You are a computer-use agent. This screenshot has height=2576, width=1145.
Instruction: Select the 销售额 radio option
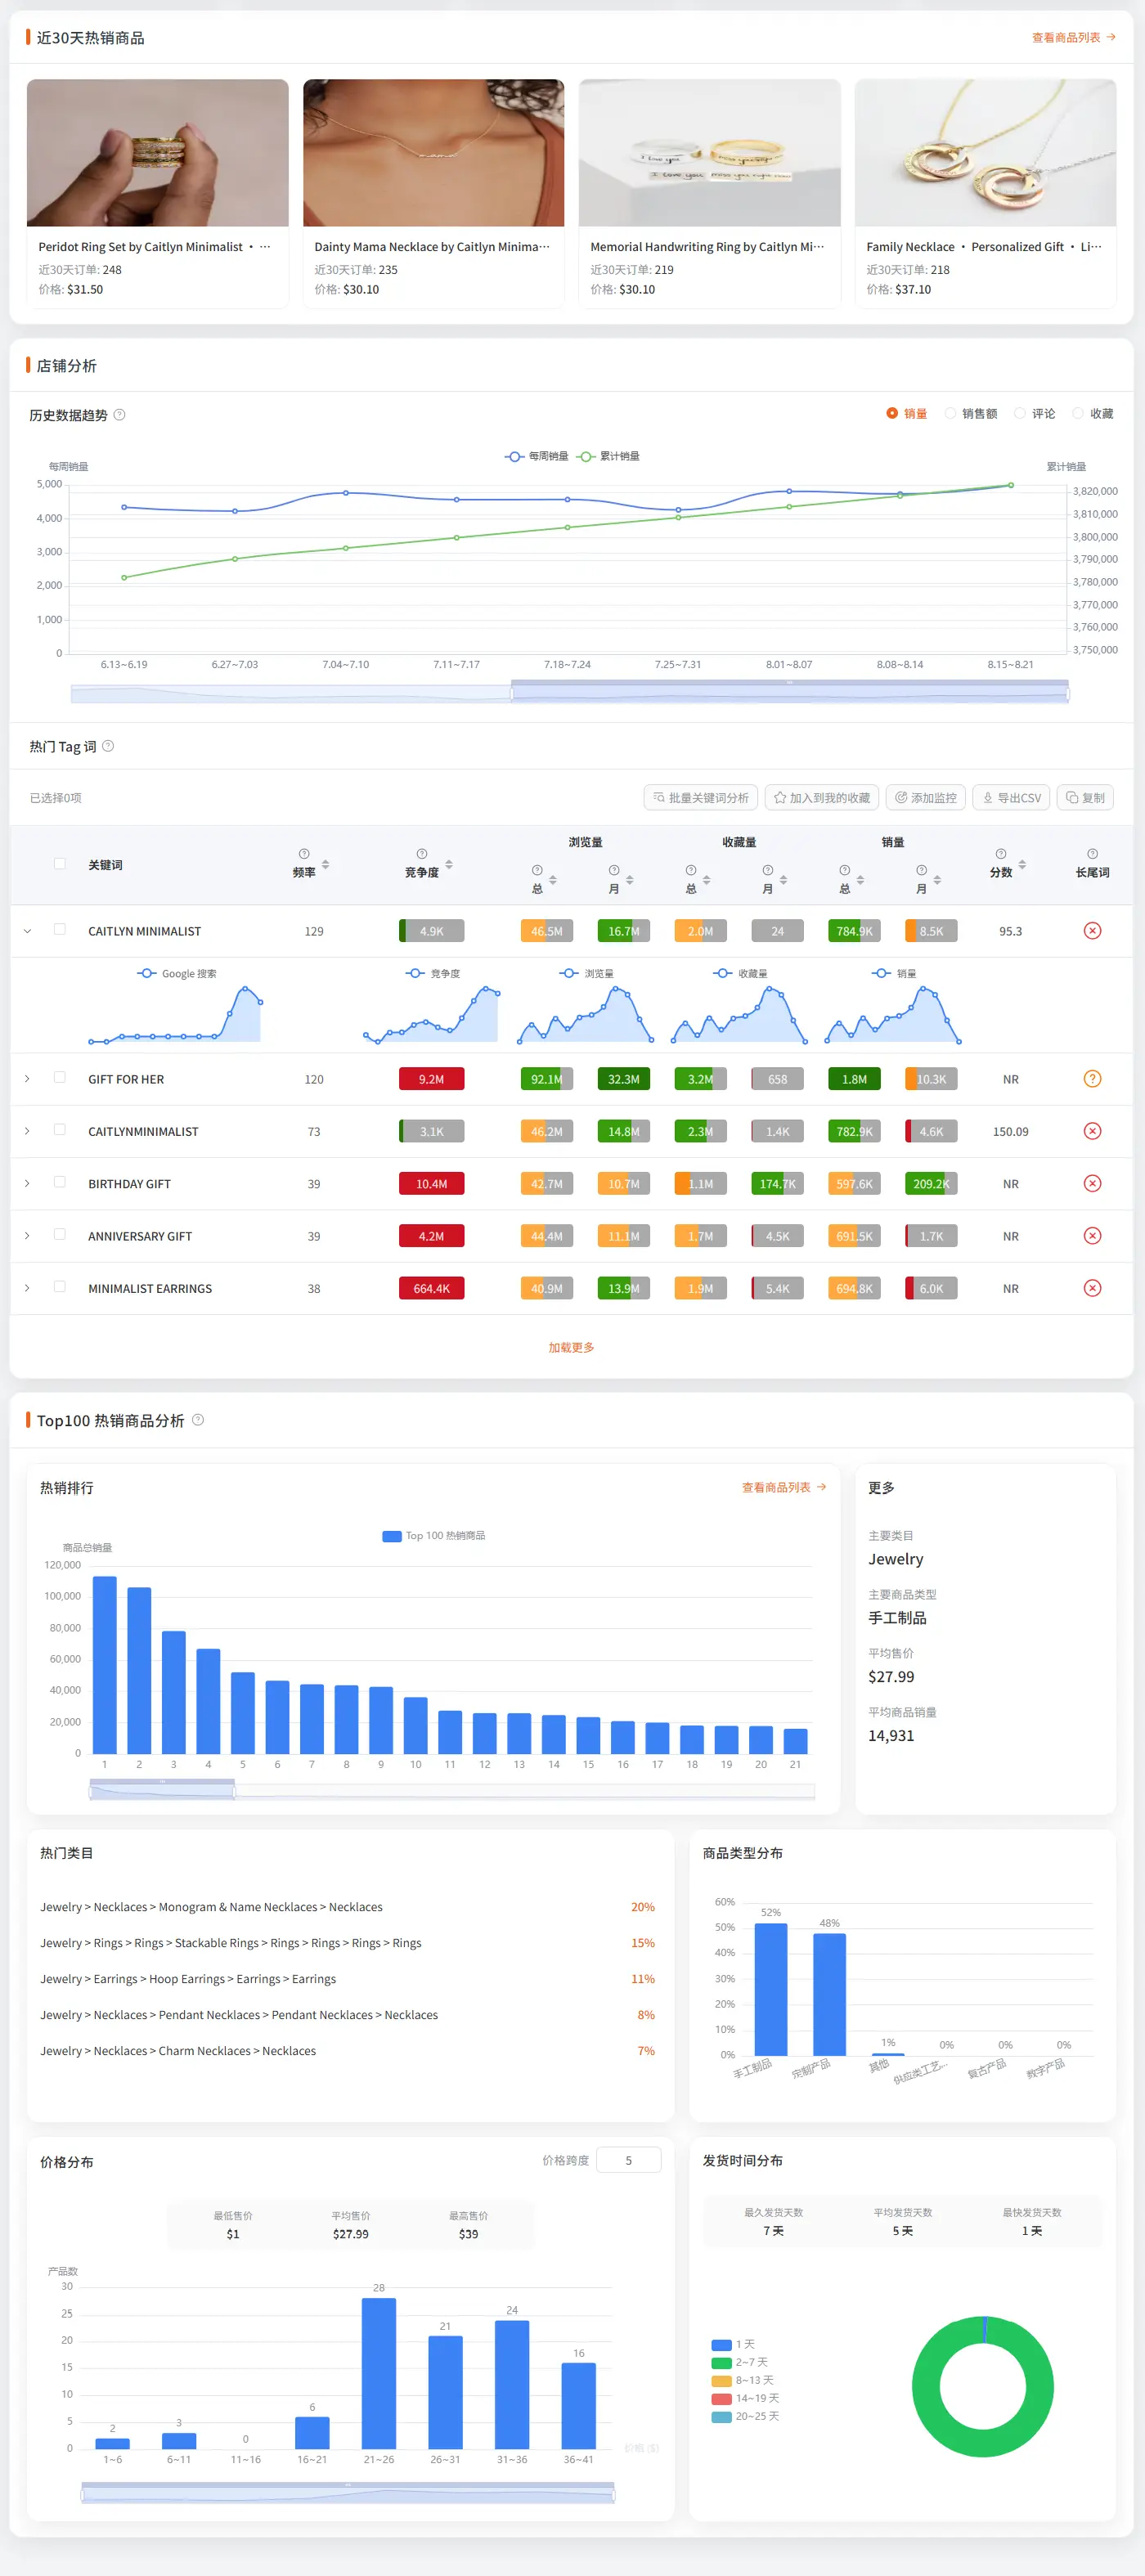pos(970,414)
